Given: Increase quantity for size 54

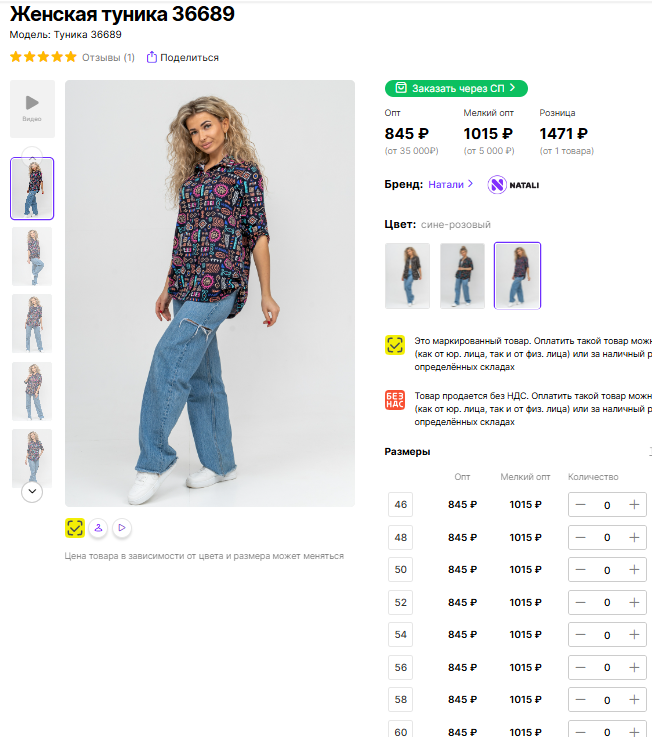Looking at the screenshot, I should coord(634,635).
